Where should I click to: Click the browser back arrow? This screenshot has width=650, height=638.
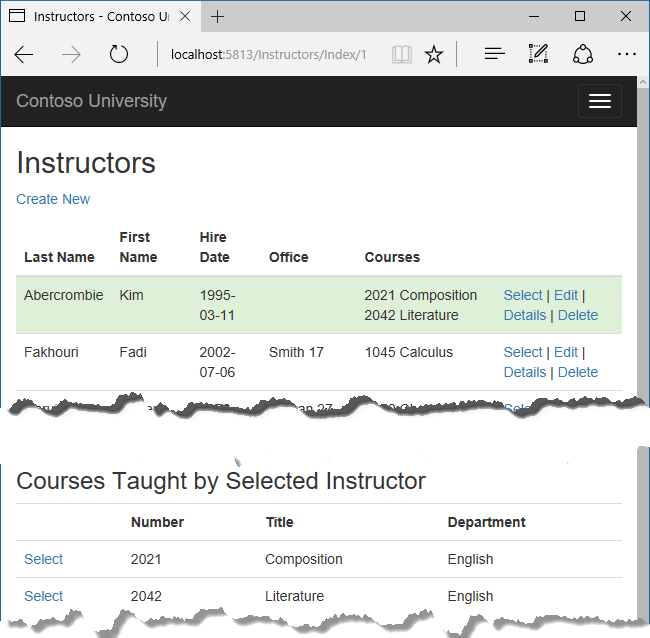[x=24, y=55]
